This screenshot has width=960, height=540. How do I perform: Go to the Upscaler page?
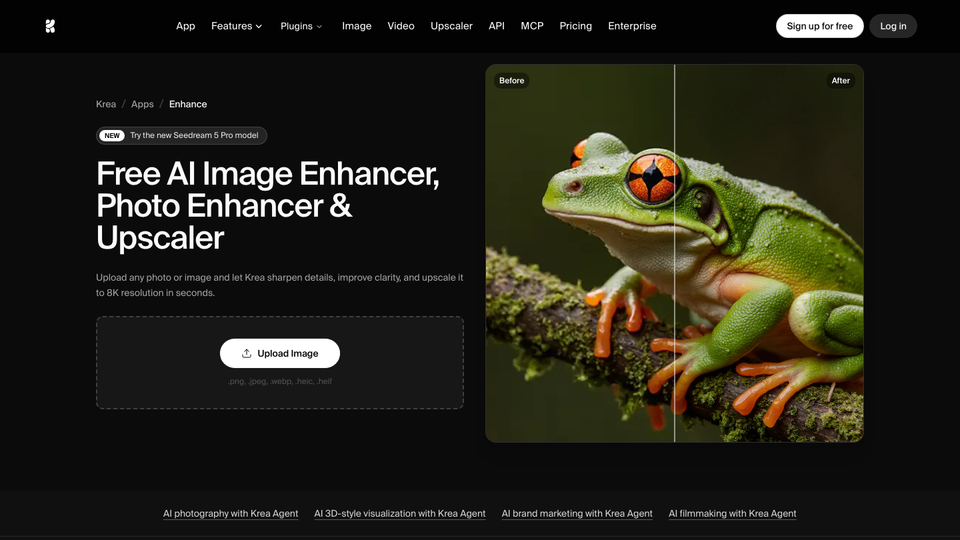(451, 26)
